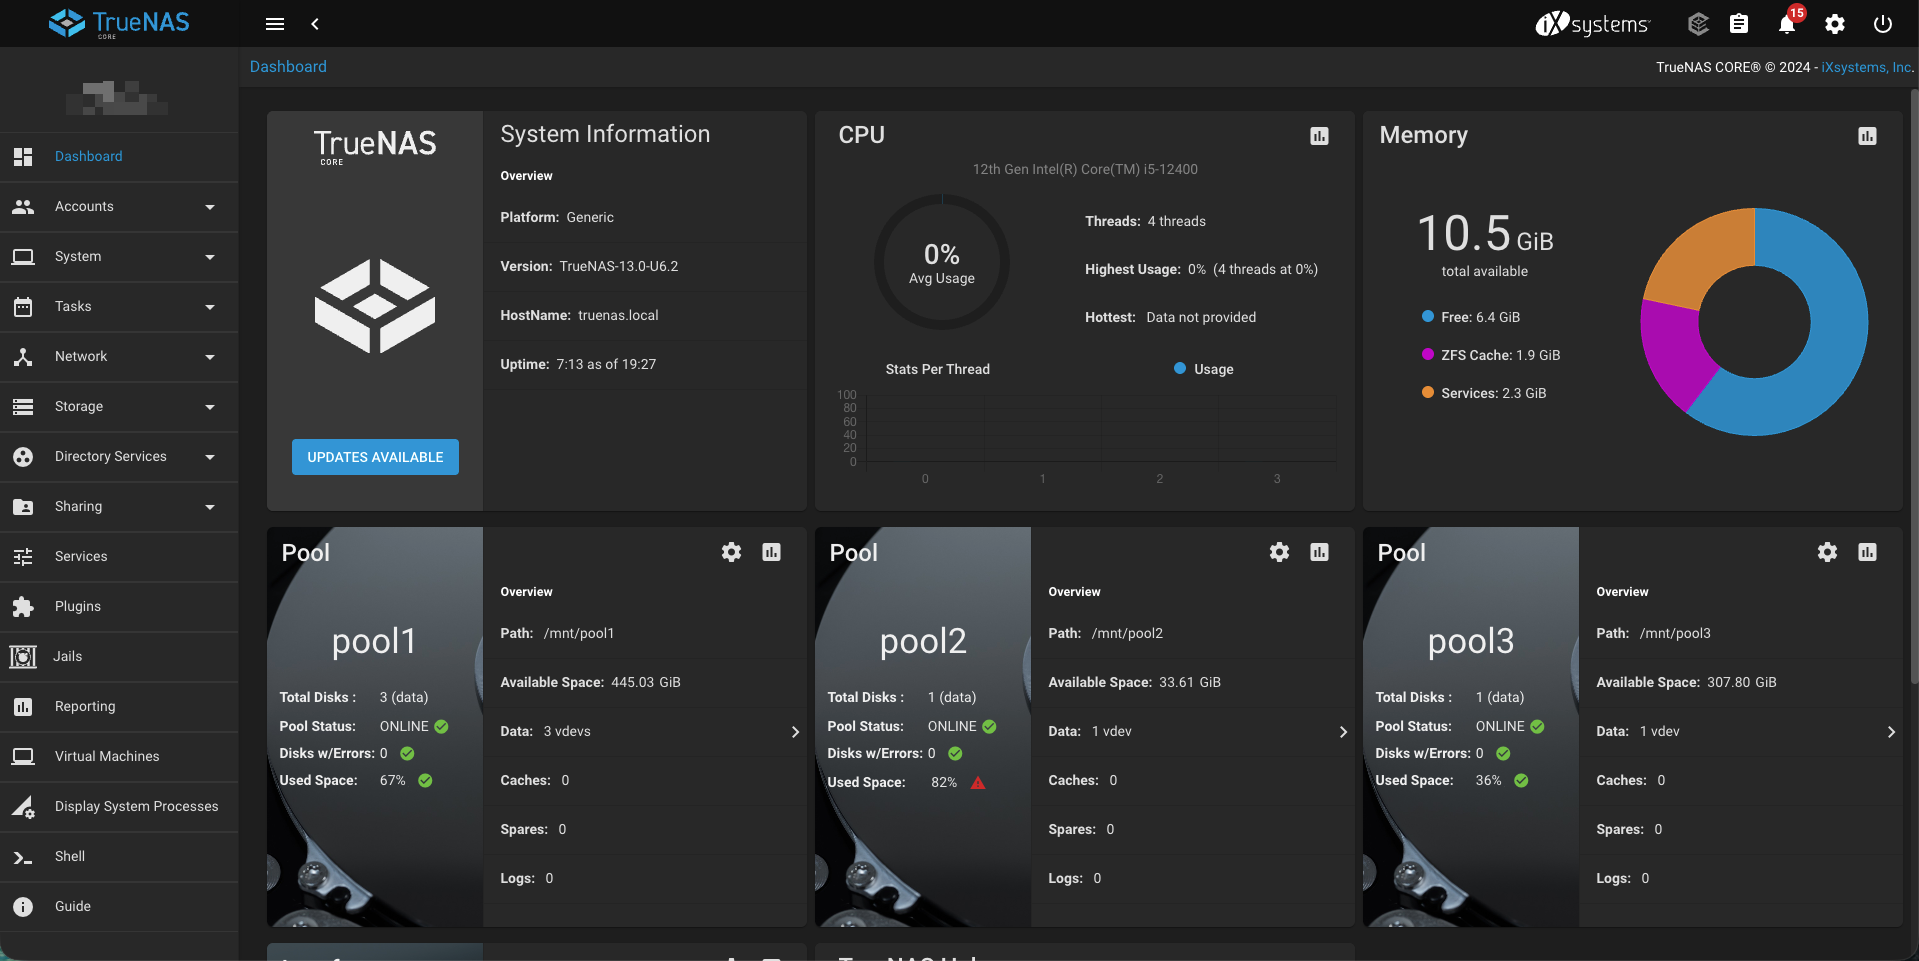The width and height of the screenshot is (1919, 961).
Task: Open pool2 settings gear icon
Action: point(1279,552)
